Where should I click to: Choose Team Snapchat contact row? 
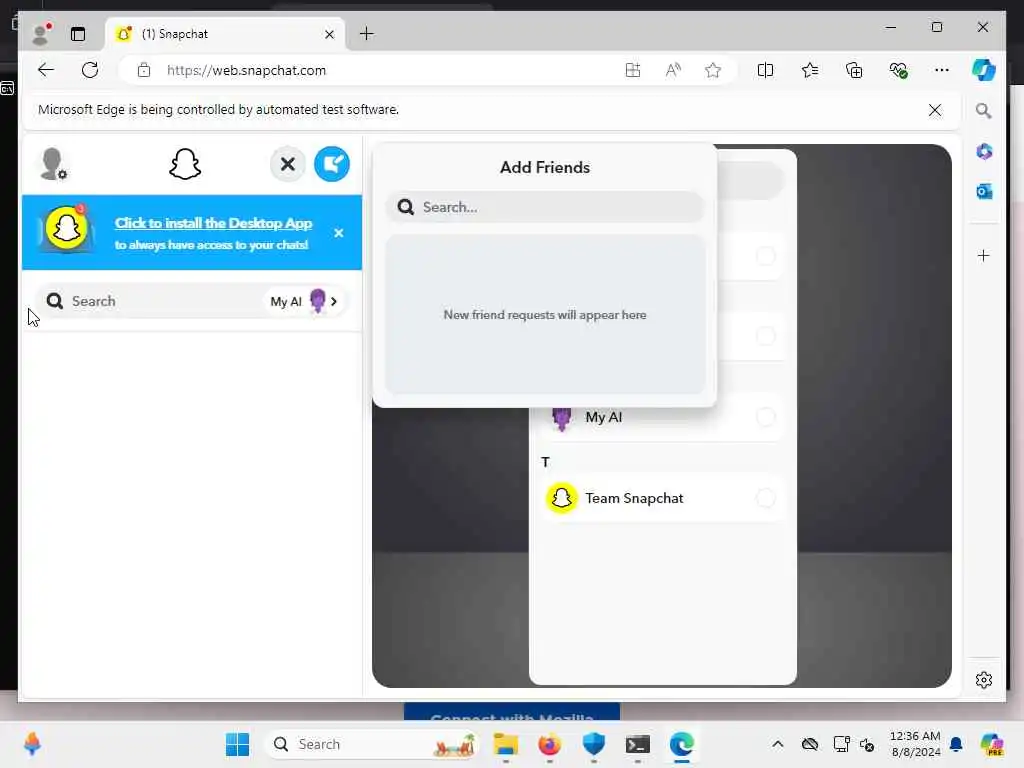(662, 498)
